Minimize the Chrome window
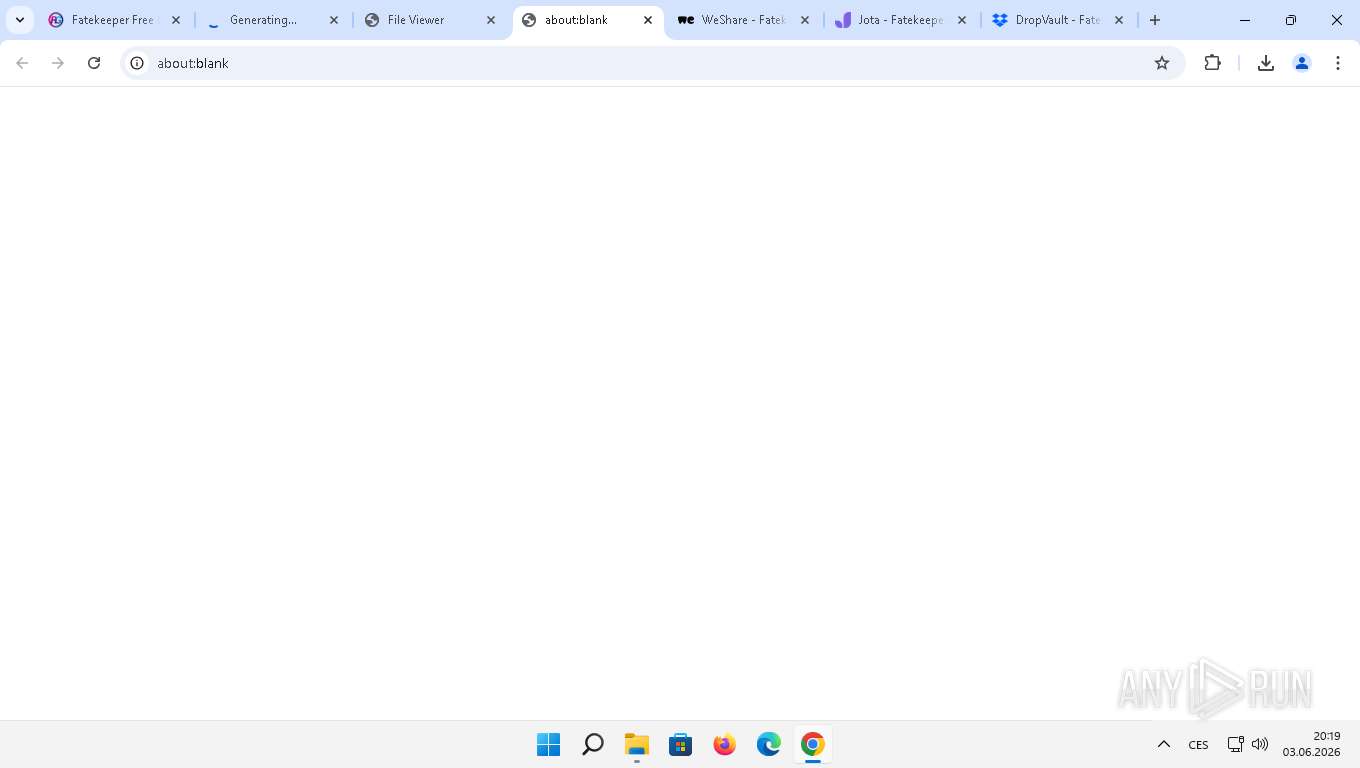The width and height of the screenshot is (1360, 768). coord(1245,20)
